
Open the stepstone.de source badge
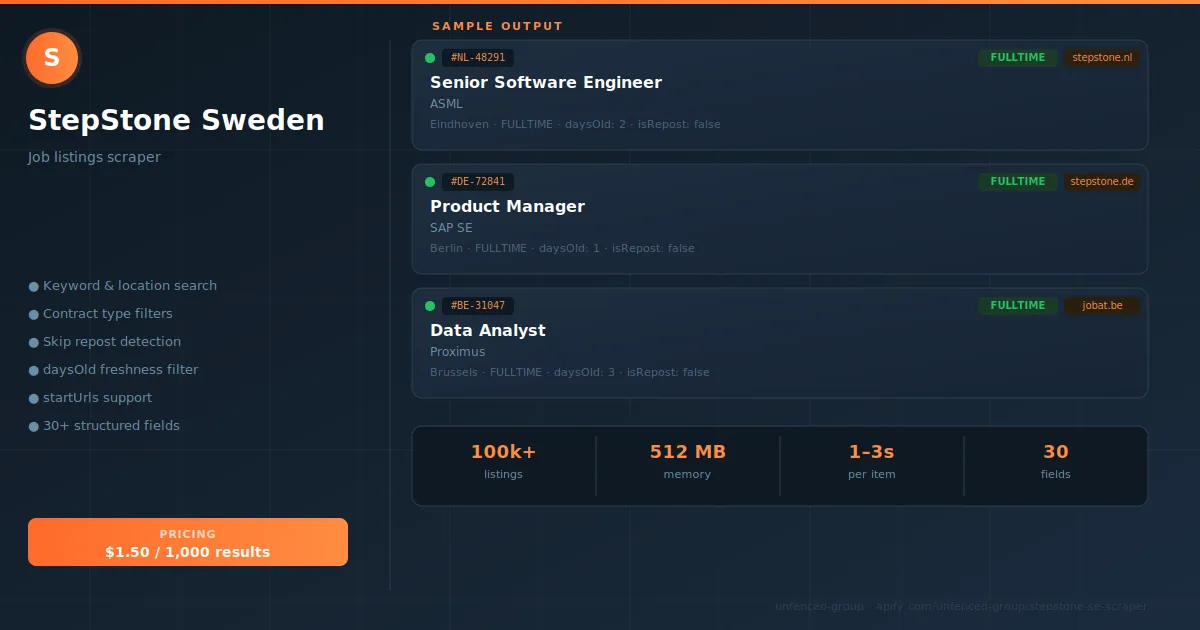pos(1102,182)
